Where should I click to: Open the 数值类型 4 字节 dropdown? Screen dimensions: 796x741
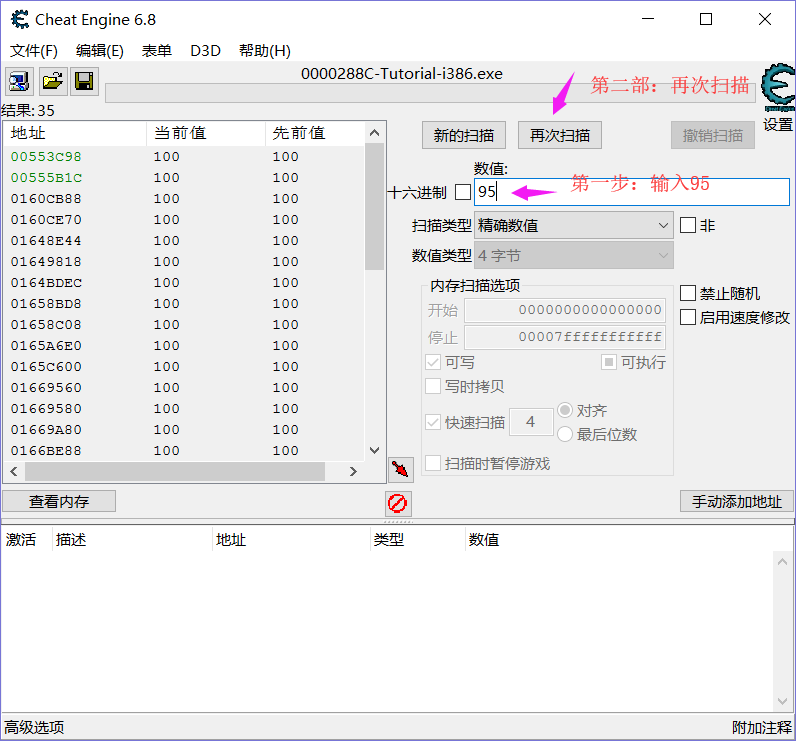click(574, 256)
